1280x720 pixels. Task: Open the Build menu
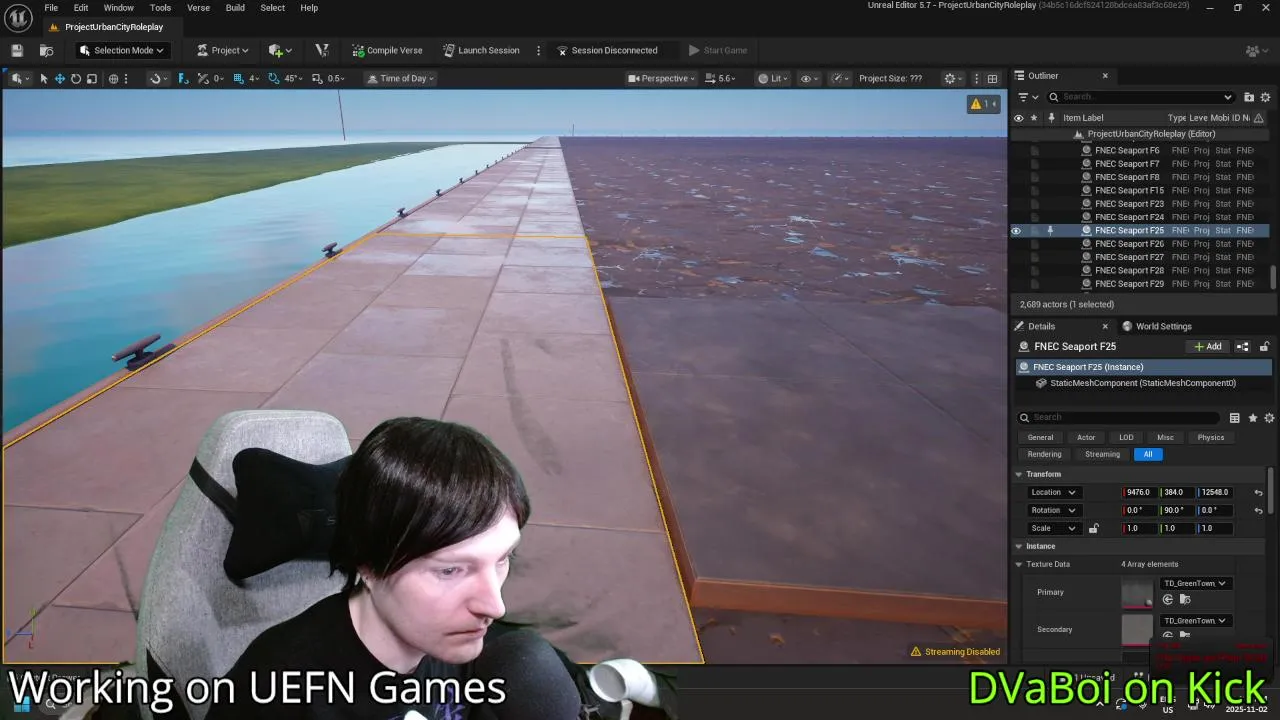pos(235,8)
